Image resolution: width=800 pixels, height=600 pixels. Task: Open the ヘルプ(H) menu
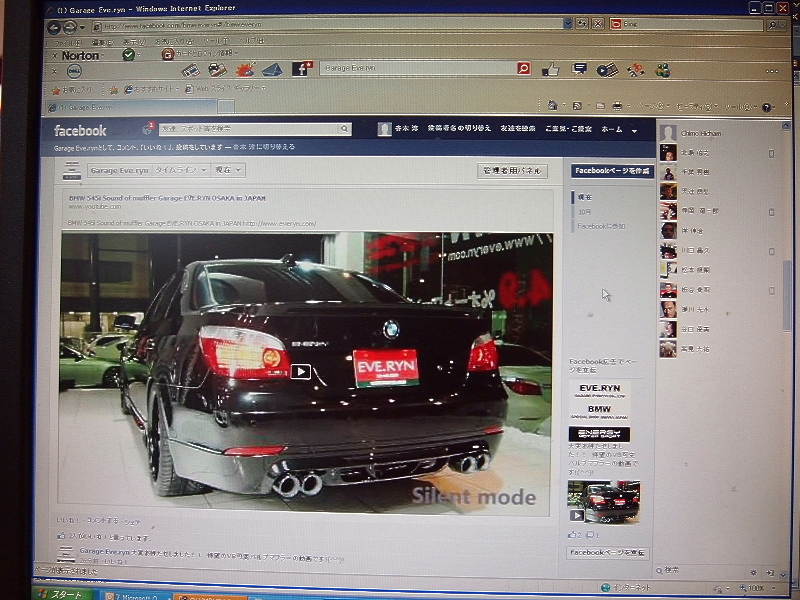[252, 40]
